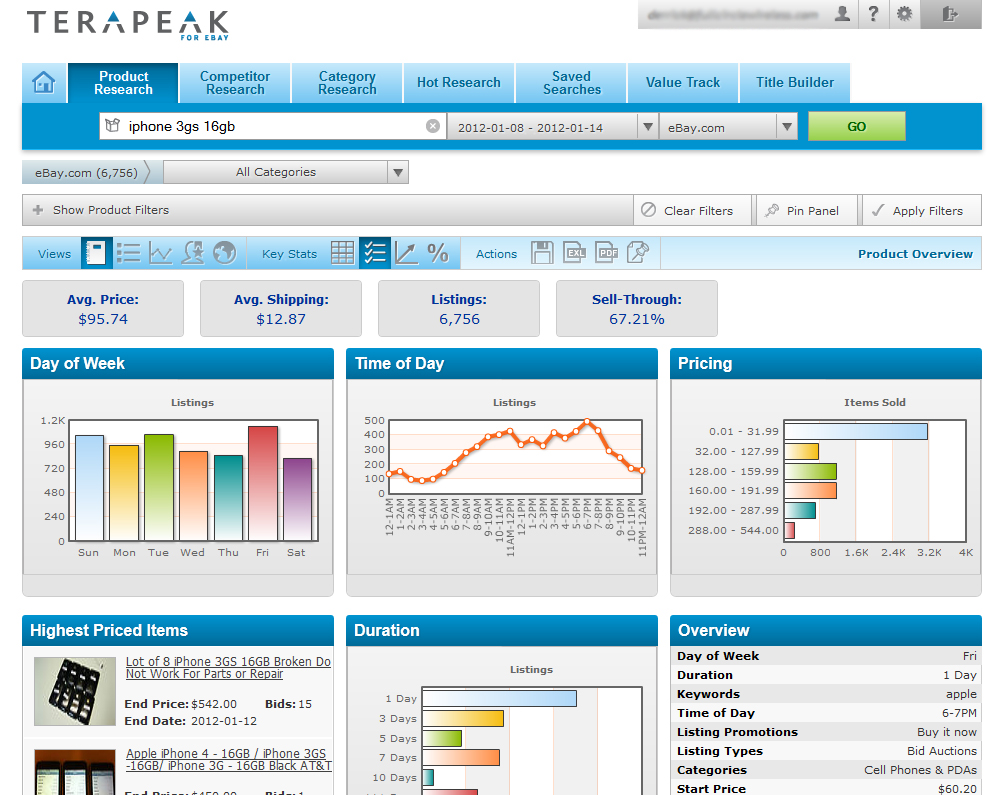Switch to the list view icon under Views
The width and height of the screenshot is (1005, 795).
click(128, 253)
